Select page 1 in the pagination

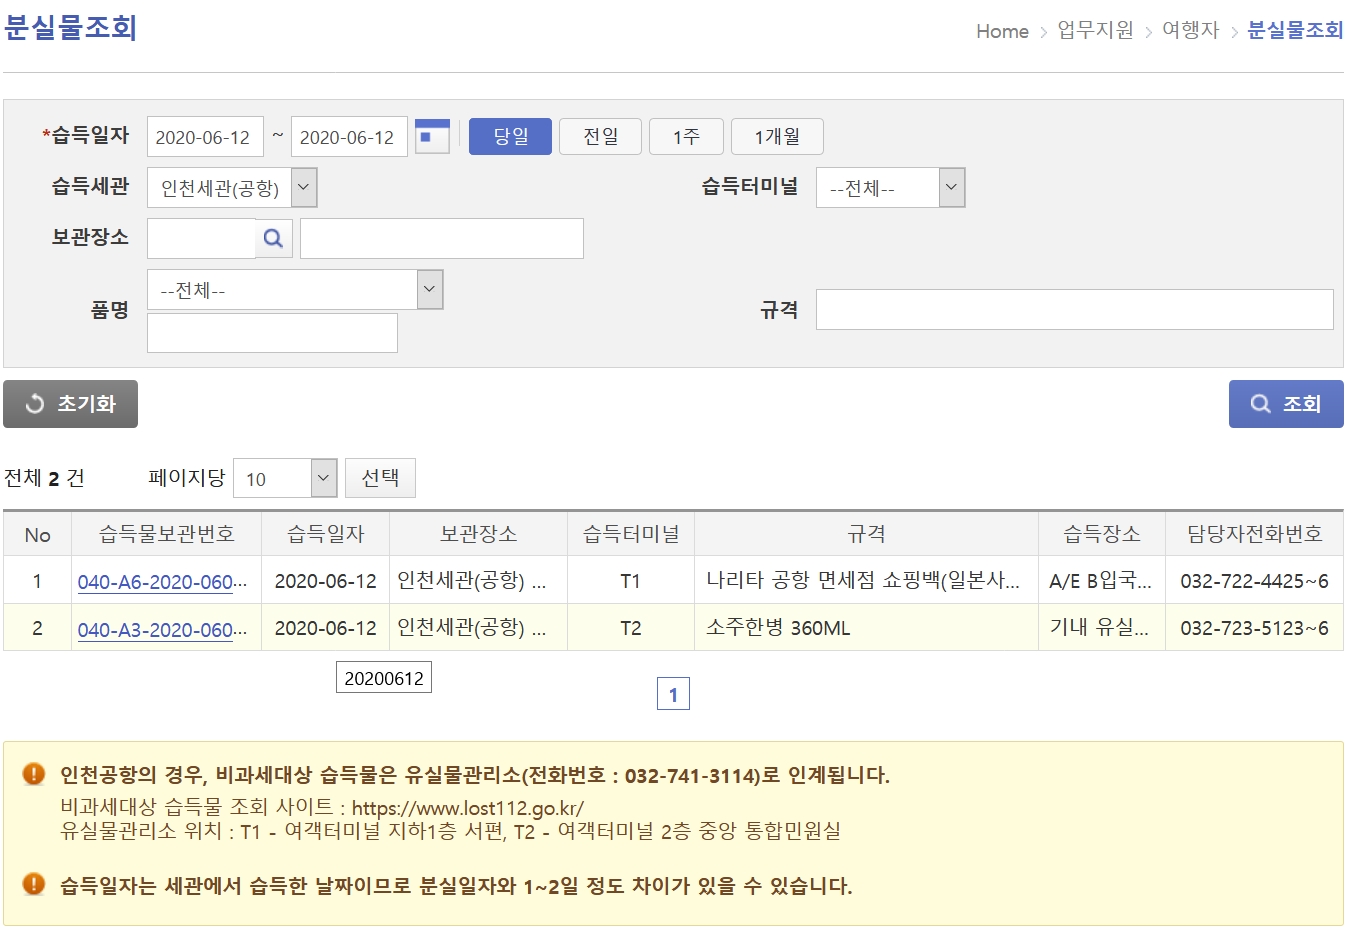[x=673, y=694]
